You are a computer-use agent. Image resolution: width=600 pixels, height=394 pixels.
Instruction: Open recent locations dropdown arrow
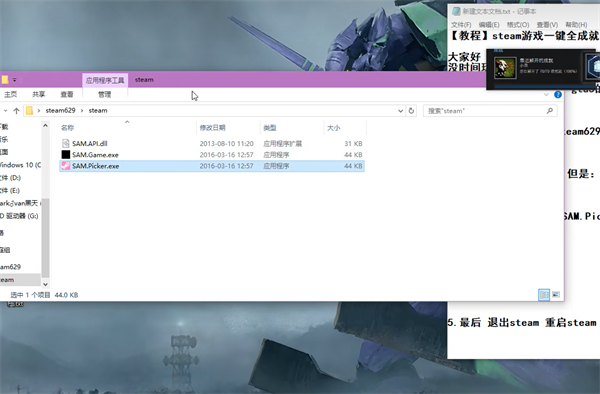pyautogui.click(x=5, y=111)
